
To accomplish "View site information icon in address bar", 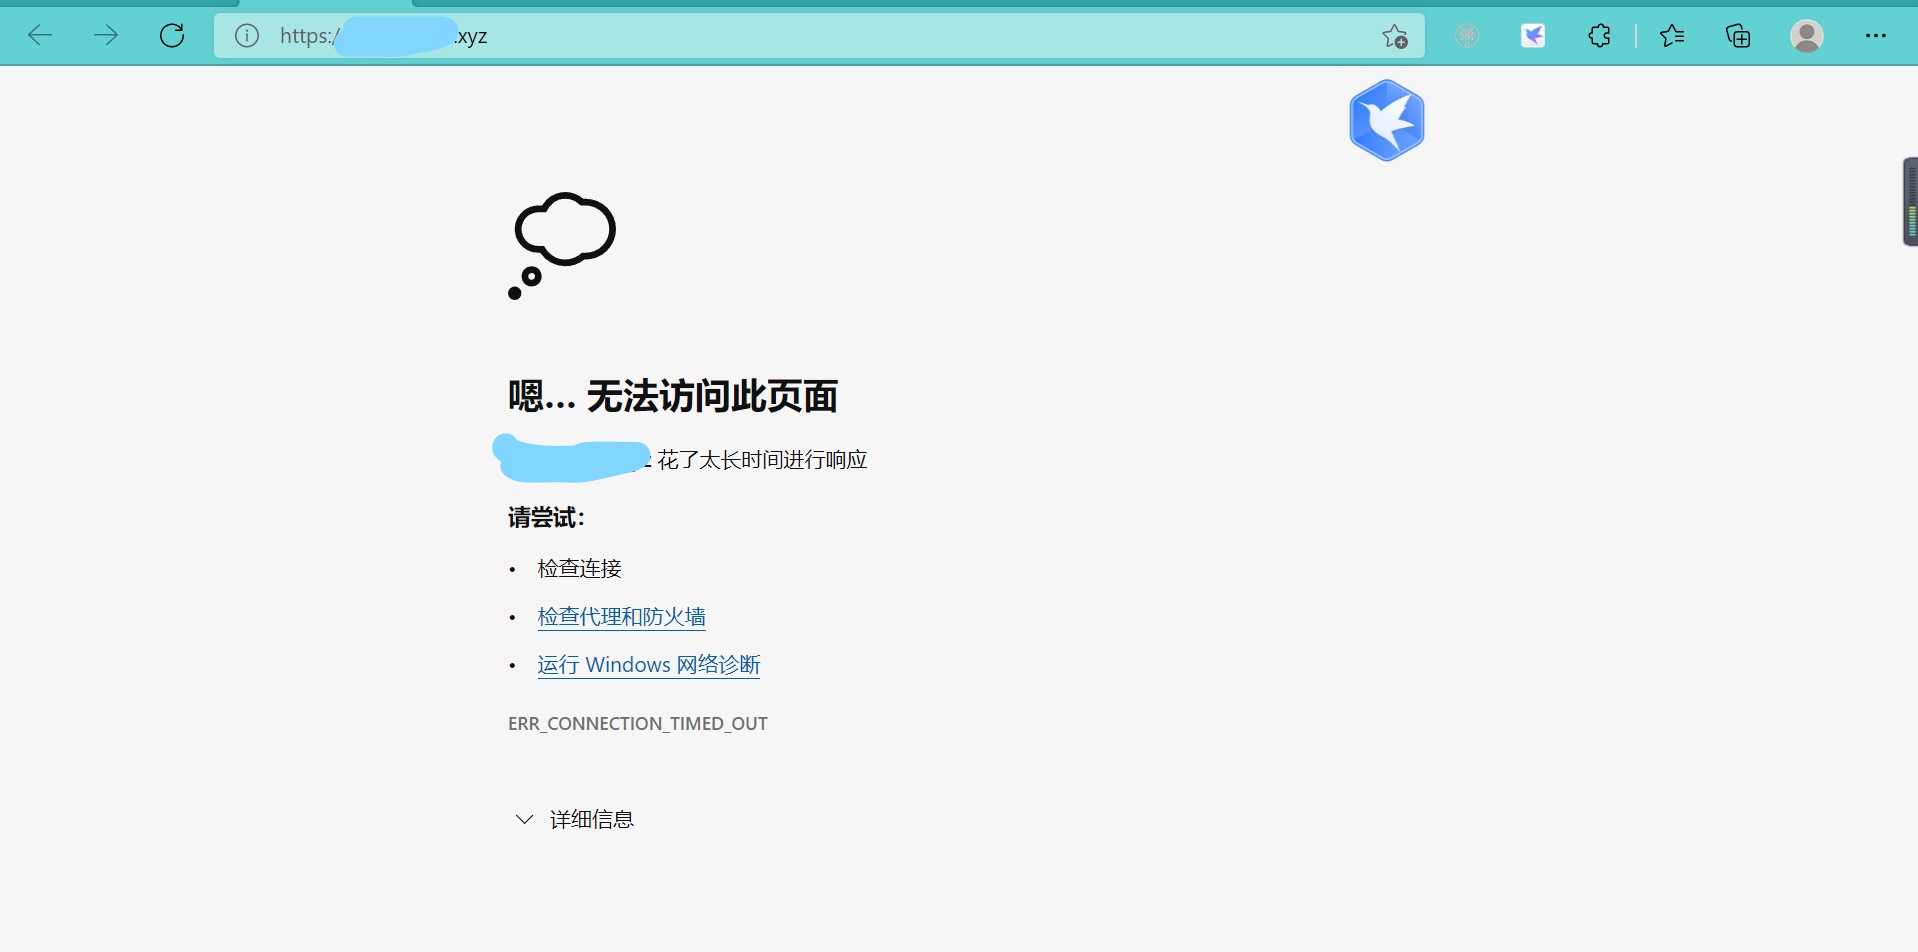I will pos(247,36).
